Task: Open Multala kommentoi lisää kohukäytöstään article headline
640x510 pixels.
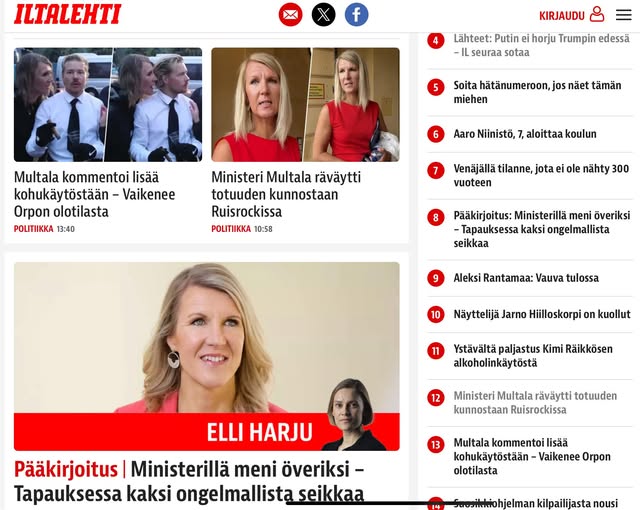Action: click(95, 194)
